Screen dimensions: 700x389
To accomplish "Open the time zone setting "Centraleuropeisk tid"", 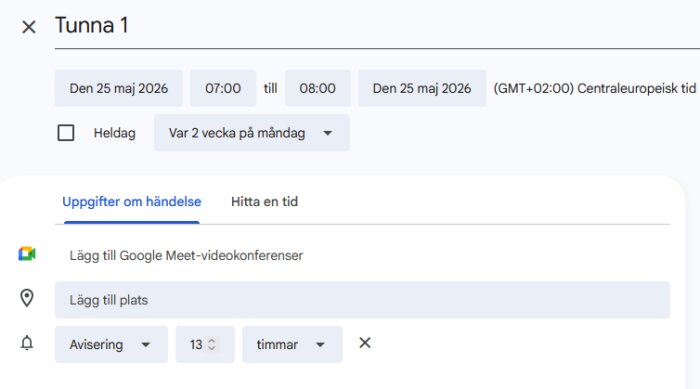I will pos(595,88).
